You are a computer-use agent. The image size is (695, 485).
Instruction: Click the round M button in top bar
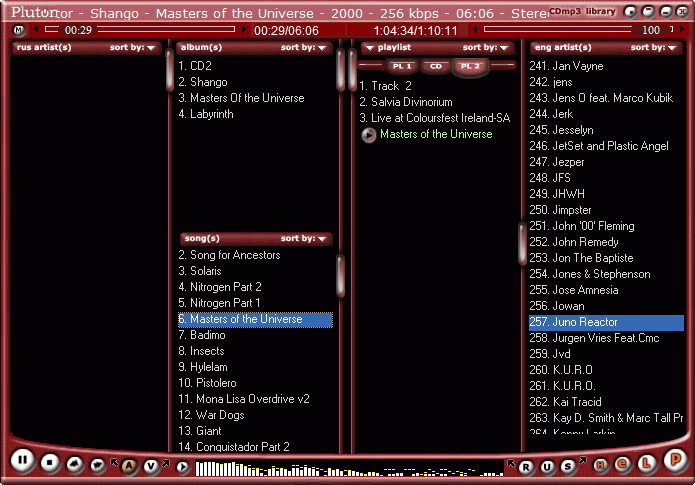[19, 30]
